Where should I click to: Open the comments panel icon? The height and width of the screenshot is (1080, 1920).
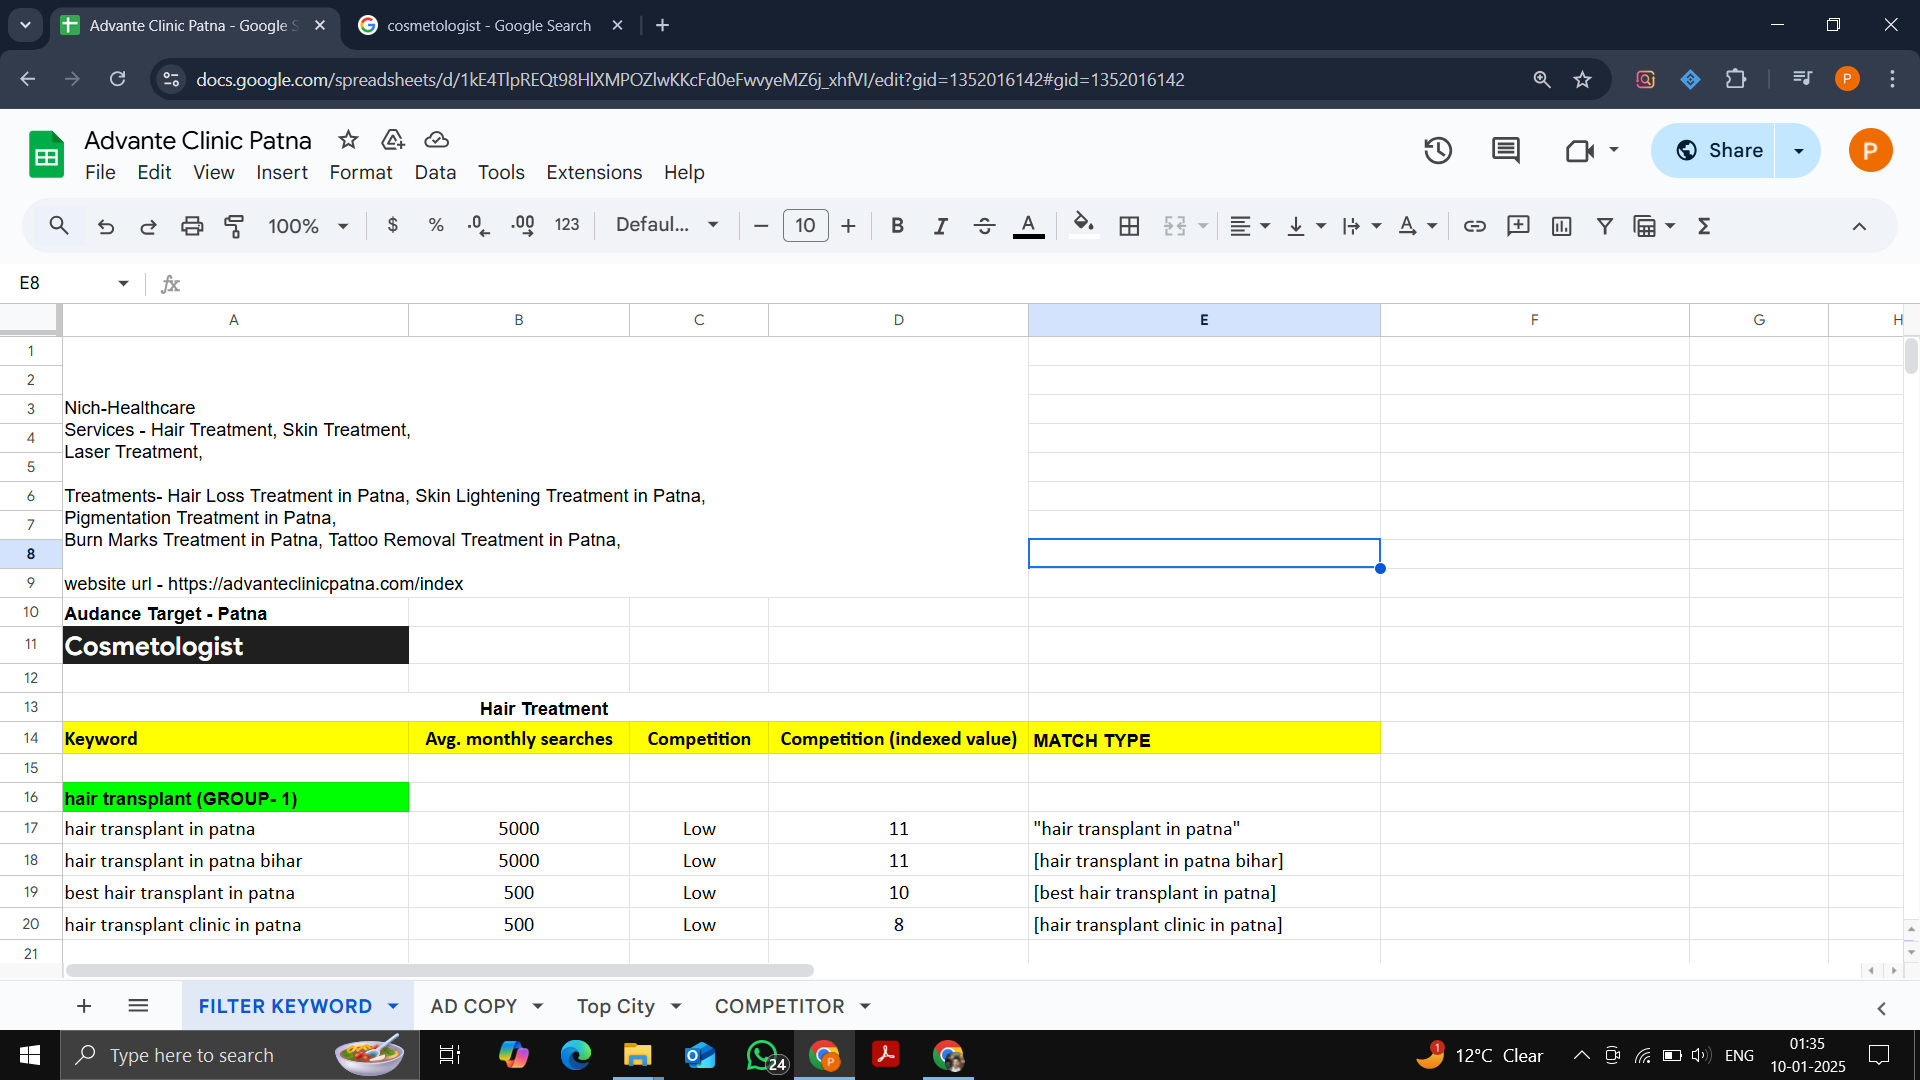pos(1505,151)
